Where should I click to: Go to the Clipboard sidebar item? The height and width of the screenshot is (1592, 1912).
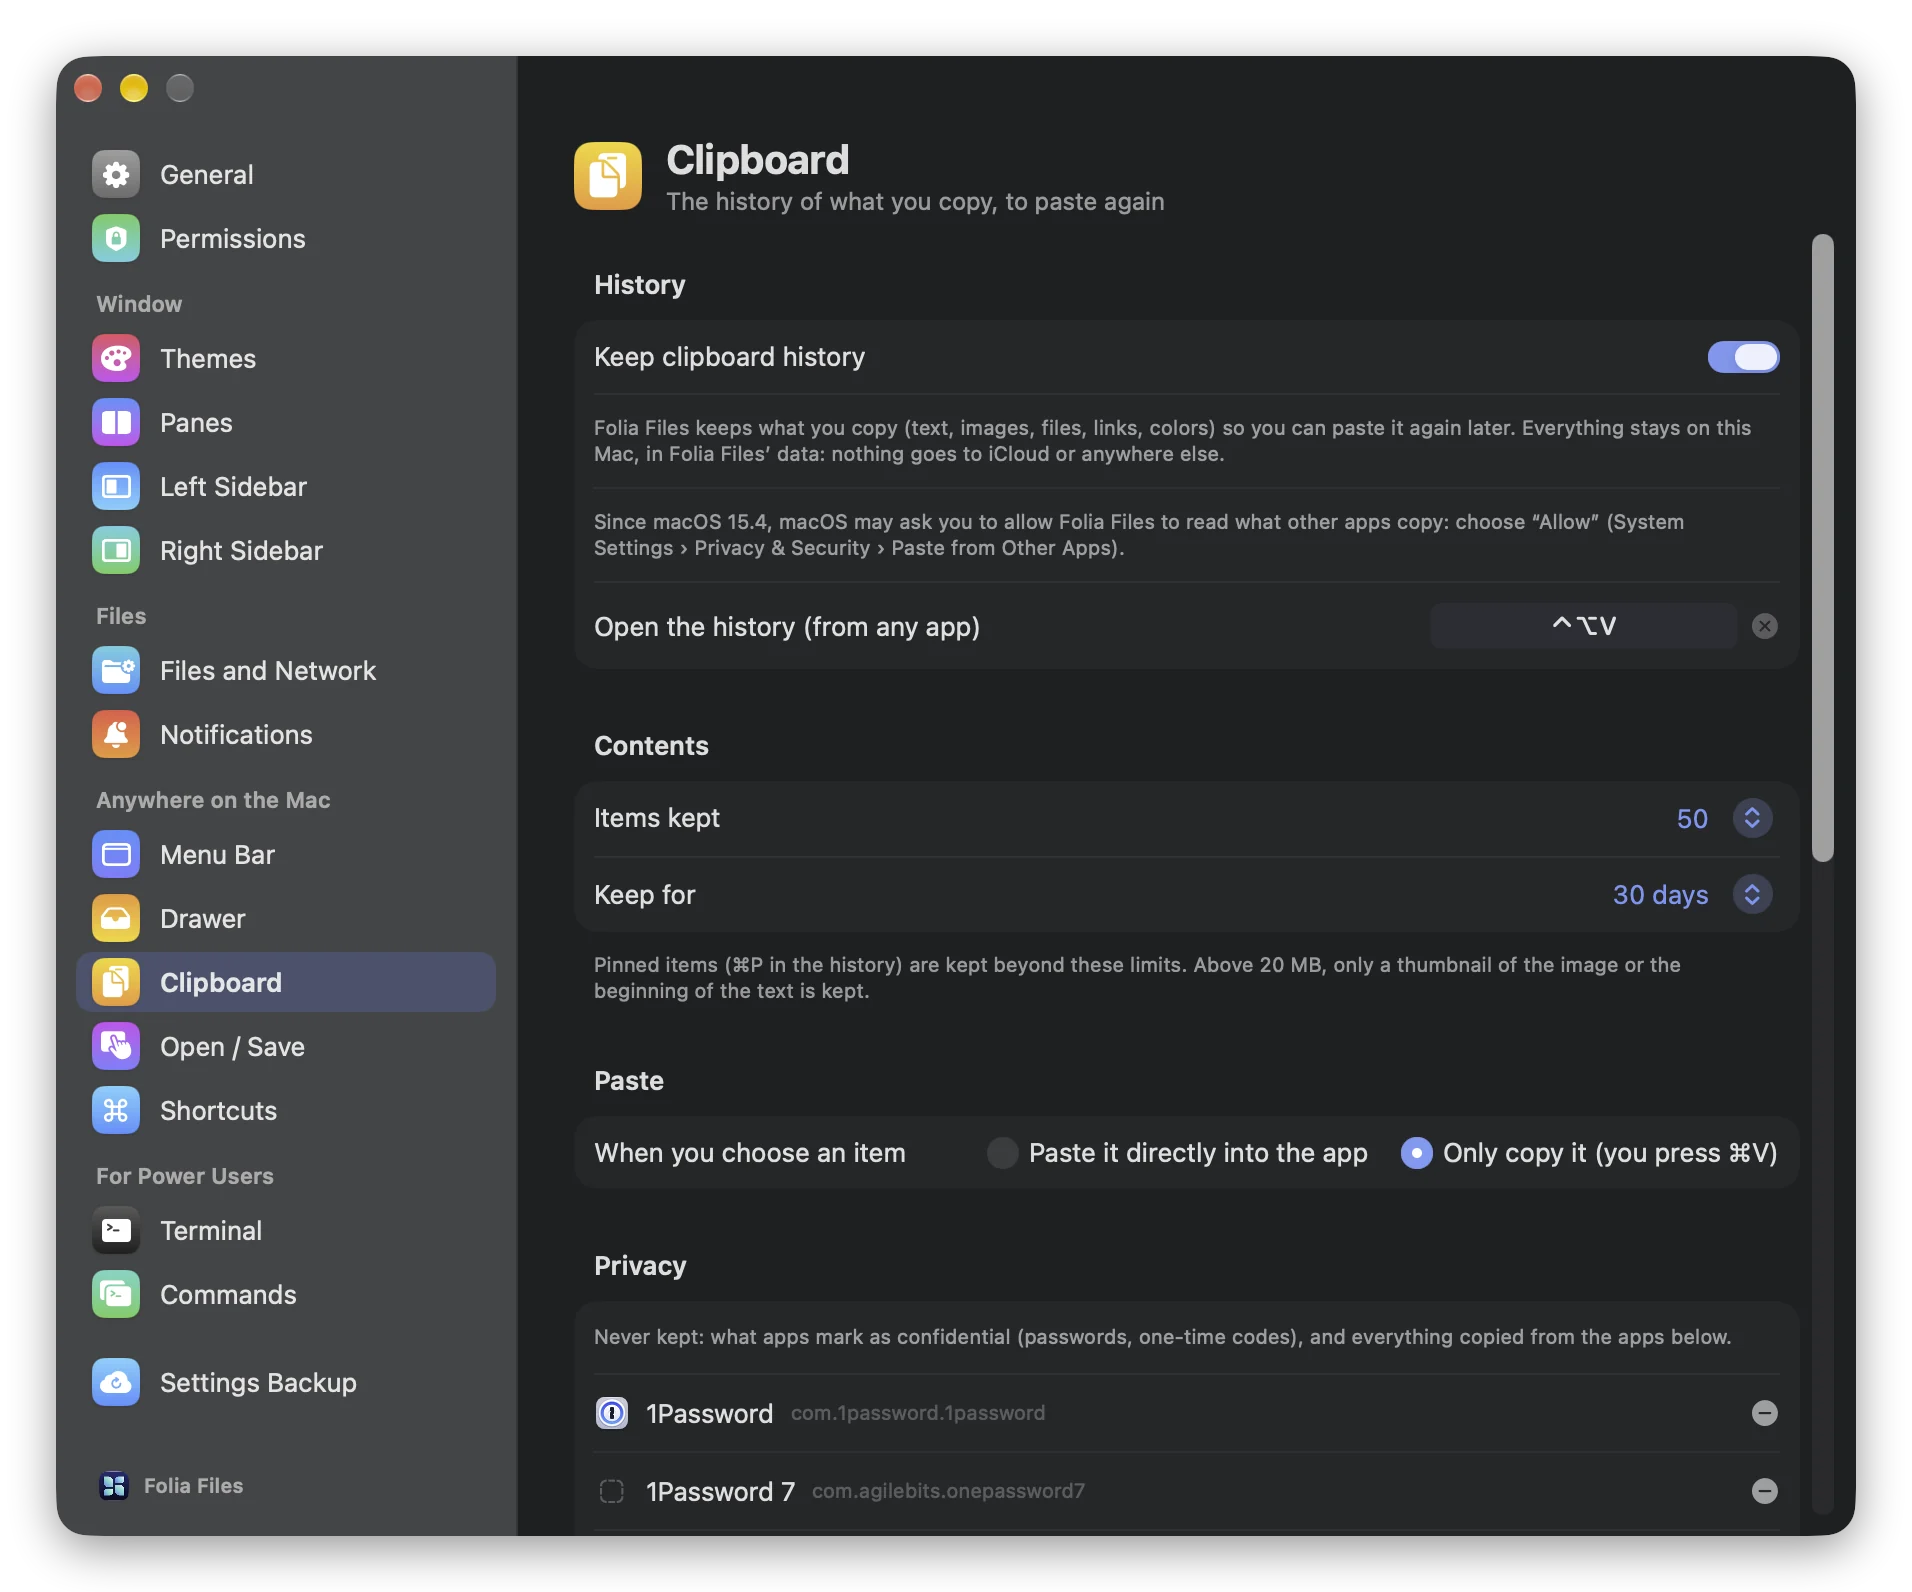(286, 982)
